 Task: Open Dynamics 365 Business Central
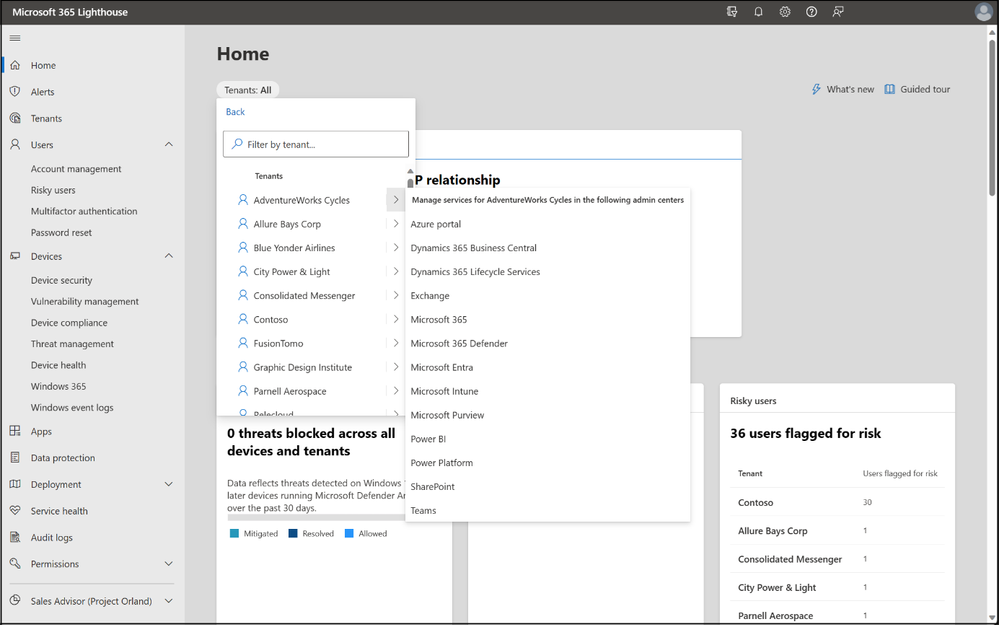tap(473, 248)
